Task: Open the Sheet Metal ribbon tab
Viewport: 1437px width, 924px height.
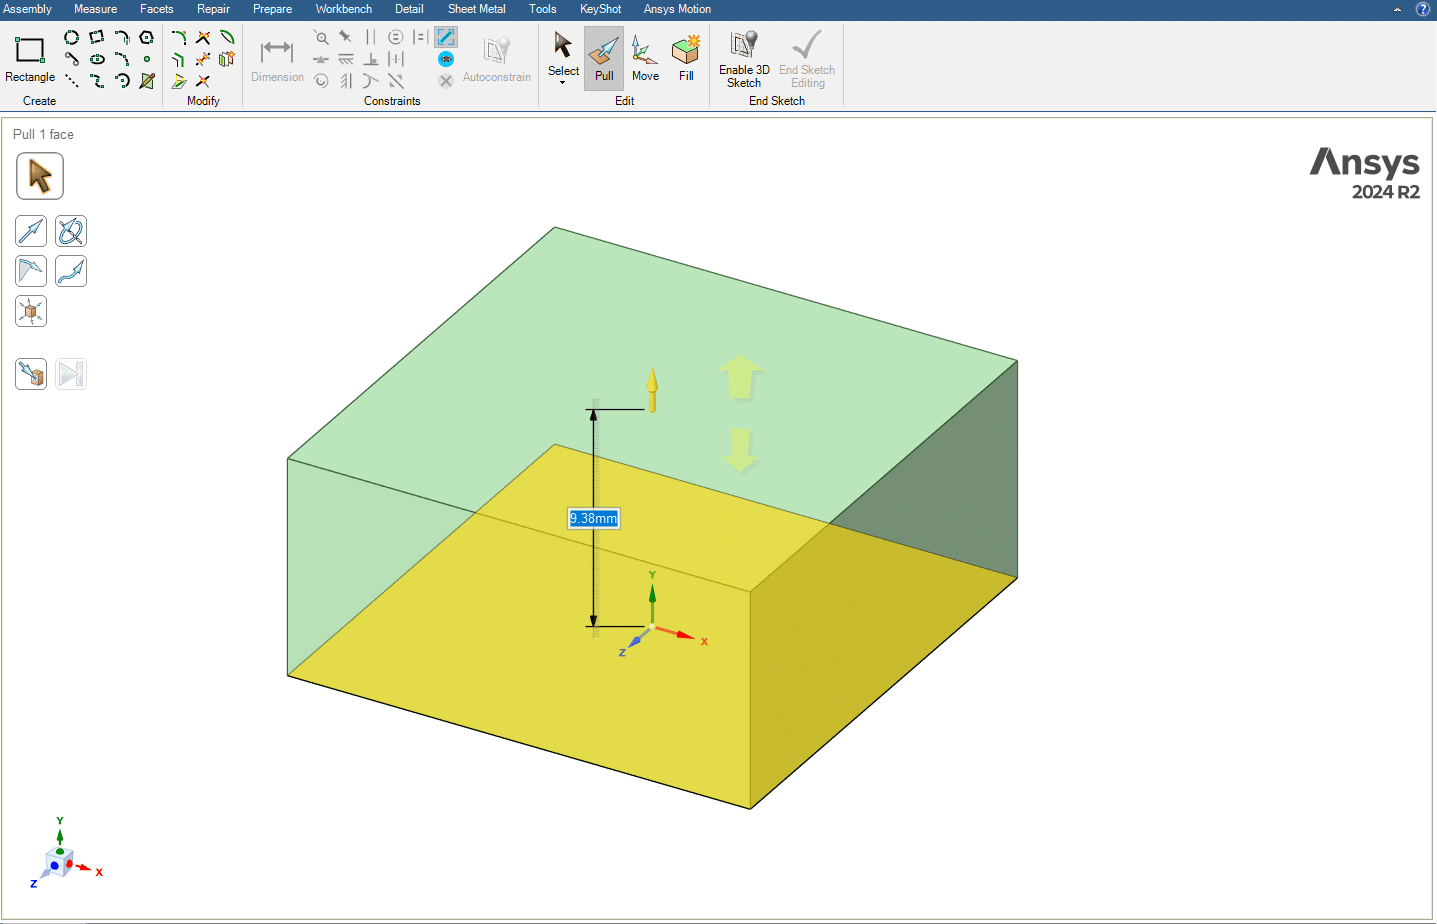Action: click(x=476, y=9)
